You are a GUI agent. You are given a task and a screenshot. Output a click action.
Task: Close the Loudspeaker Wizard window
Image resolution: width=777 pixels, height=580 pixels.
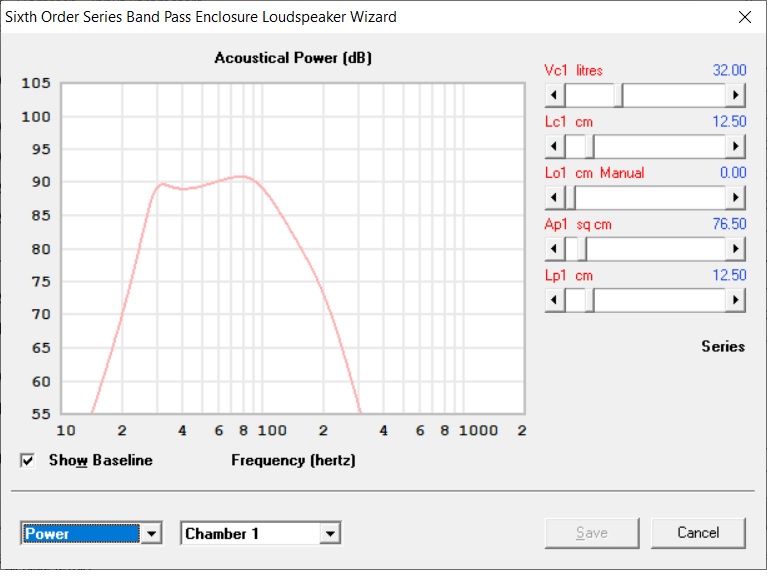745,17
